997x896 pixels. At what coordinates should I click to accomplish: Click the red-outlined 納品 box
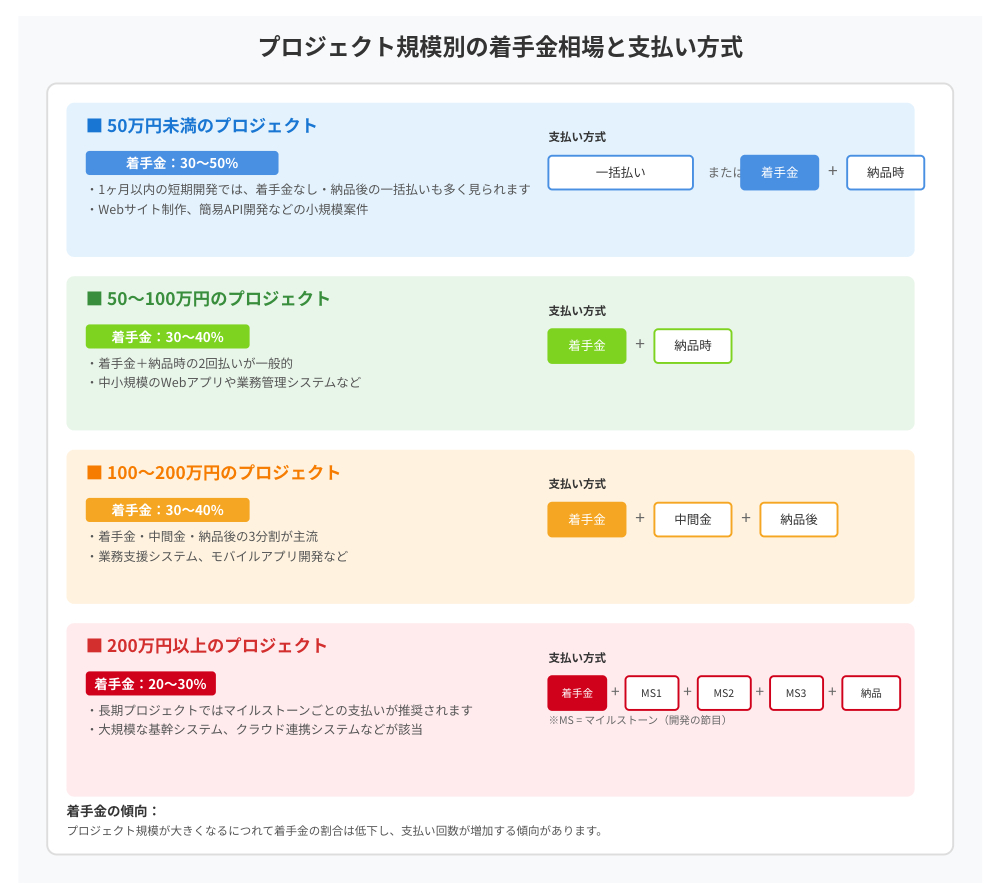click(871, 693)
